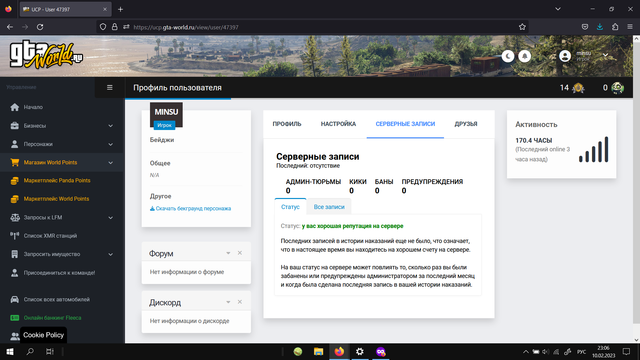Expand Запросы к LFM submenu chevron
This screenshot has height=360, width=640.
[111, 218]
